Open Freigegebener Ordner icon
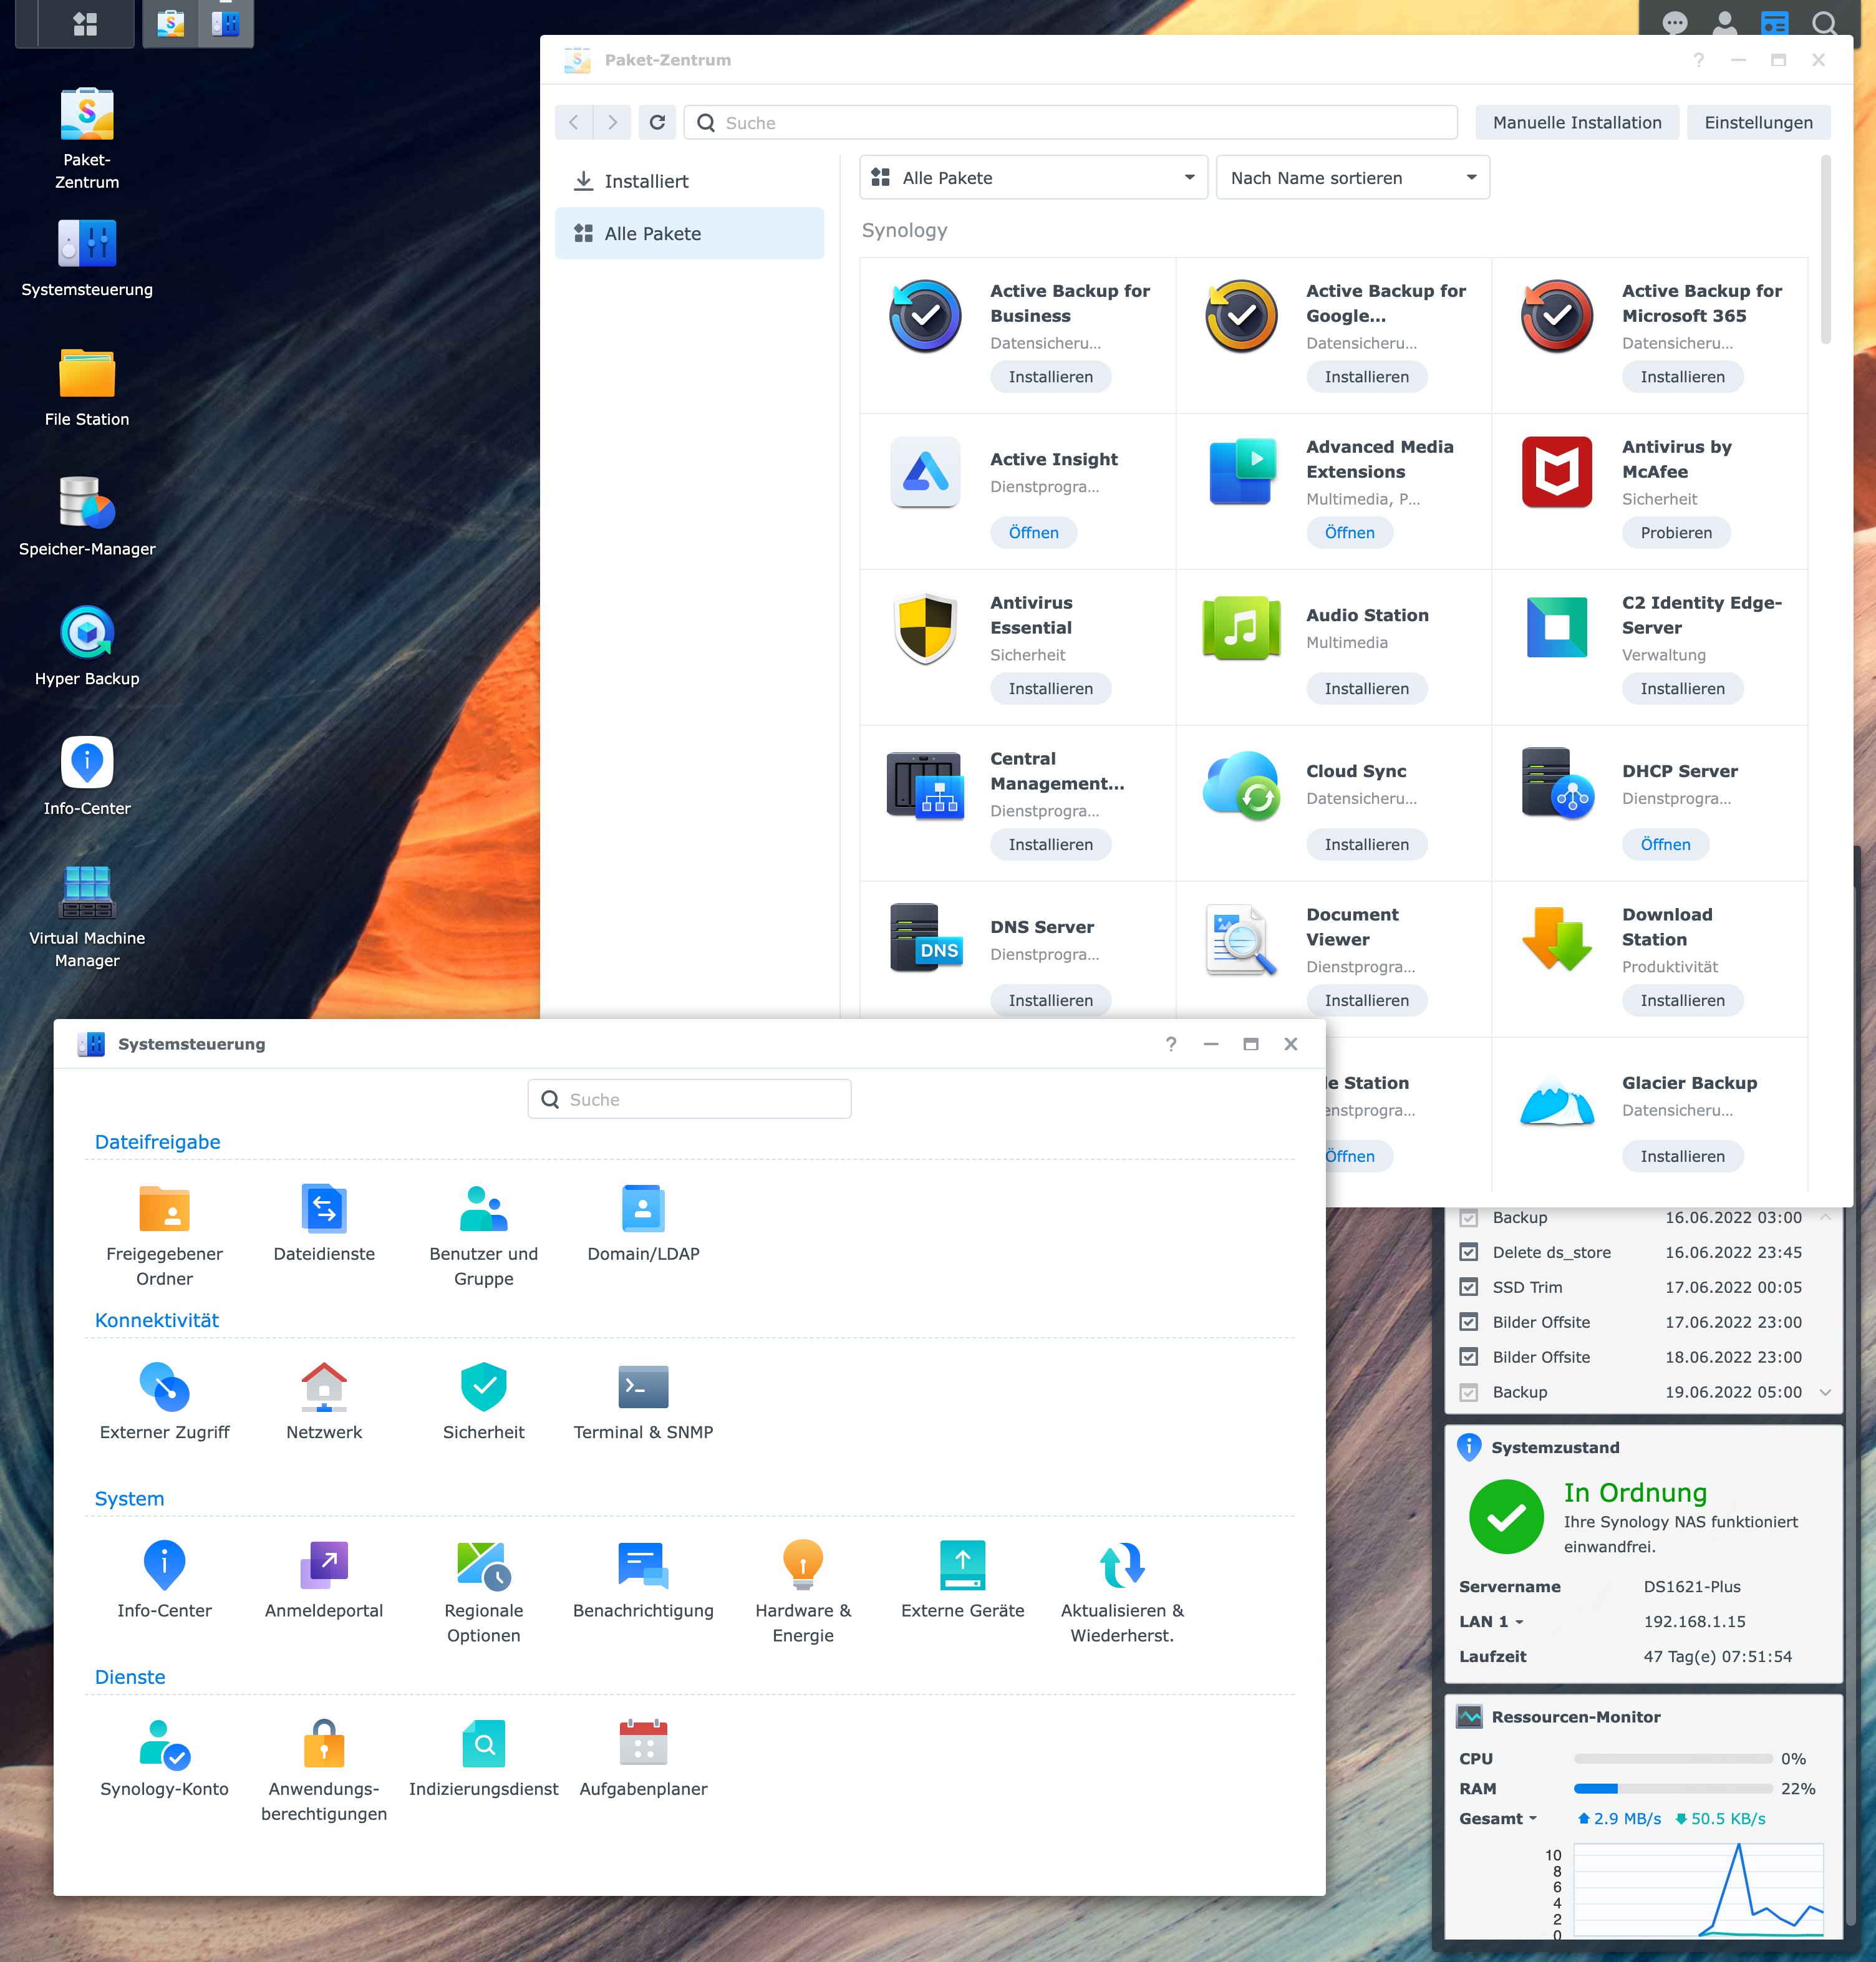1876x1962 pixels. [164, 1209]
